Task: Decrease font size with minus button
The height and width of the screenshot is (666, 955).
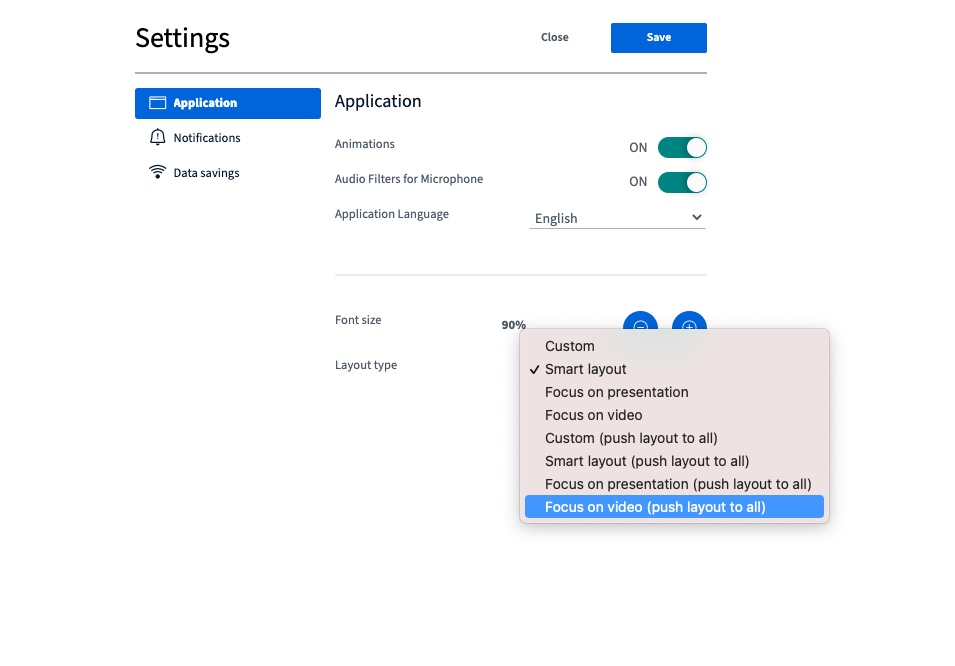Action: coord(640,322)
